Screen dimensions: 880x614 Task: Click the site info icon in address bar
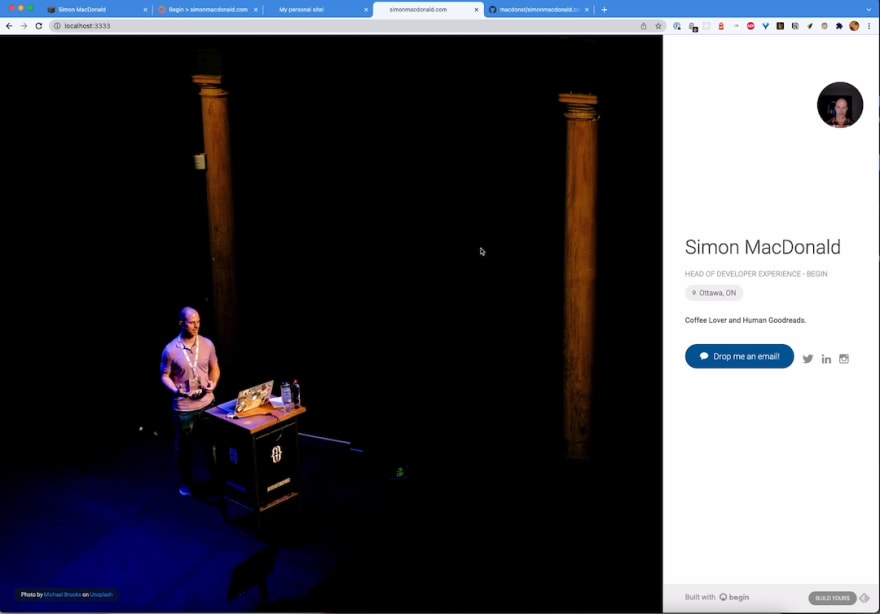point(57,26)
